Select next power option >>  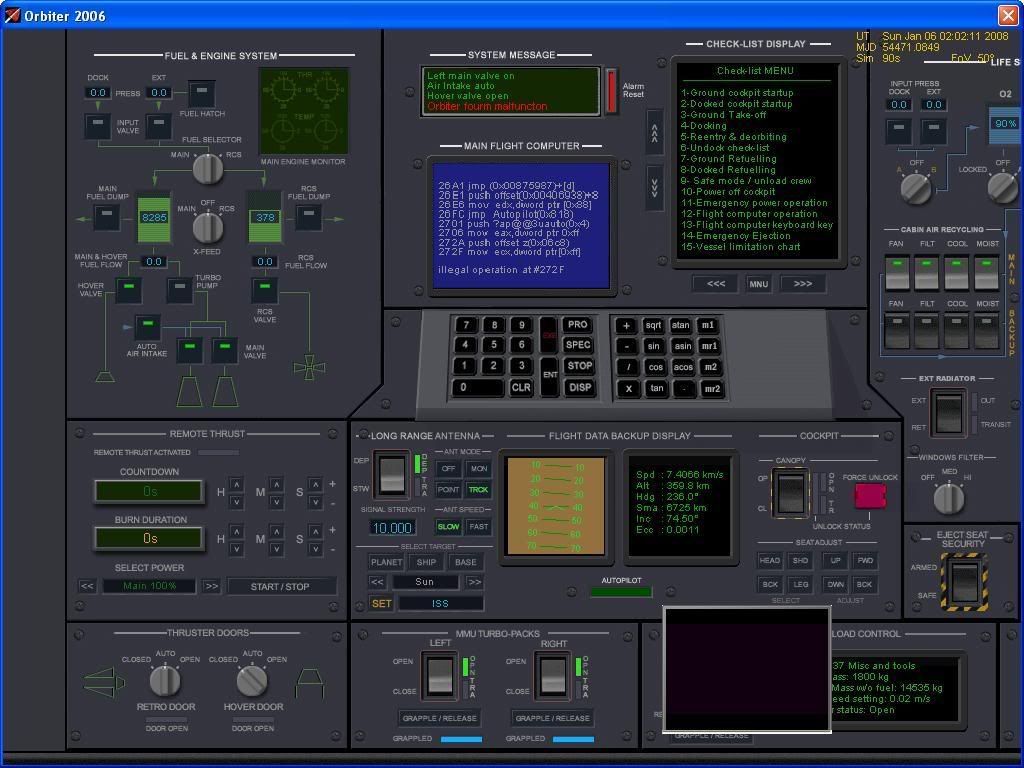tap(211, 586)
